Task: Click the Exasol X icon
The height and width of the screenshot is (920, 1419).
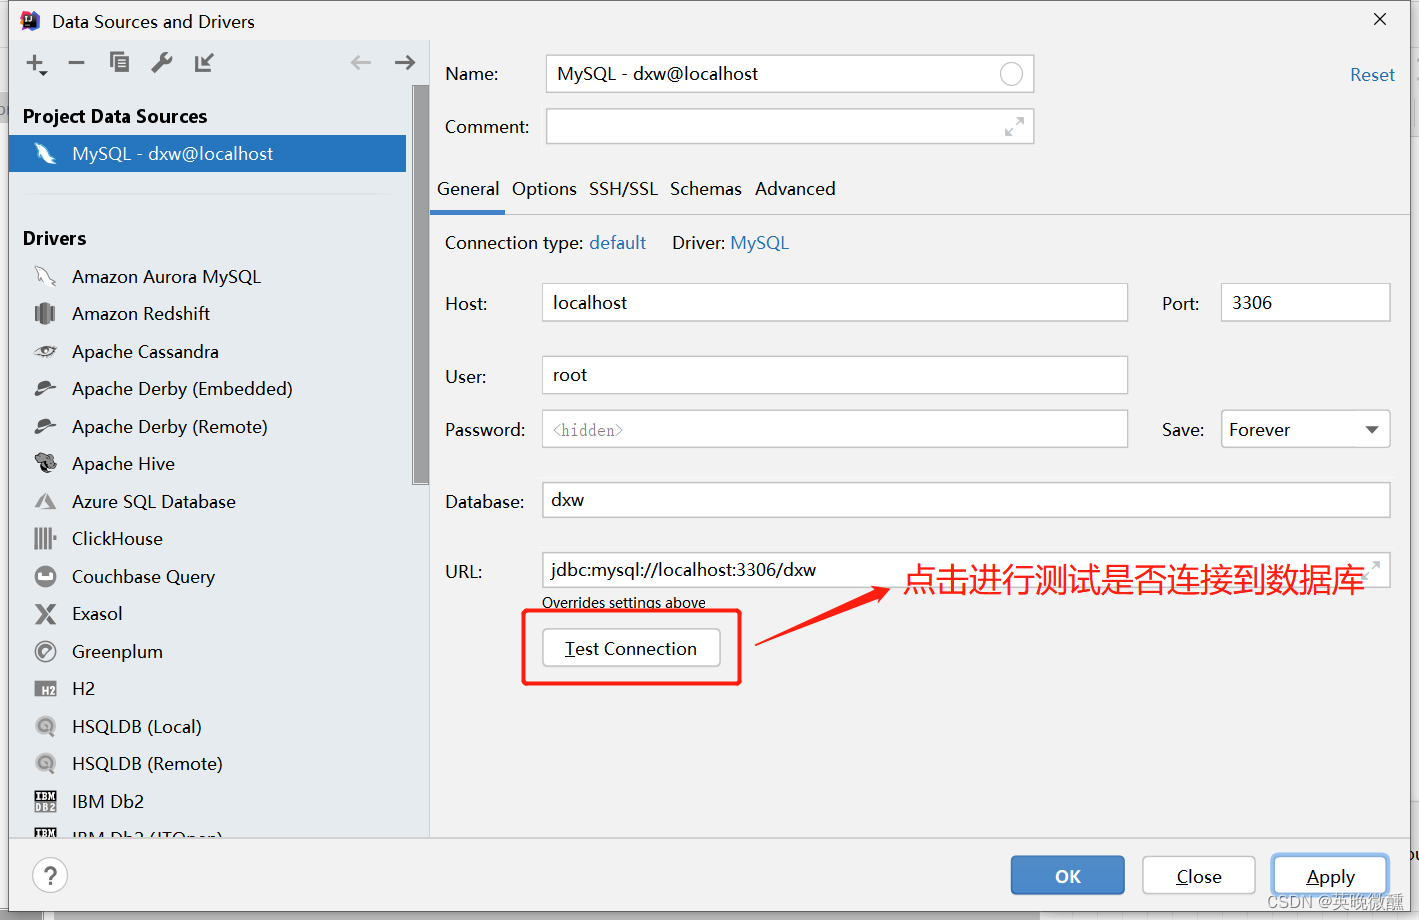Action: [45, 614]
